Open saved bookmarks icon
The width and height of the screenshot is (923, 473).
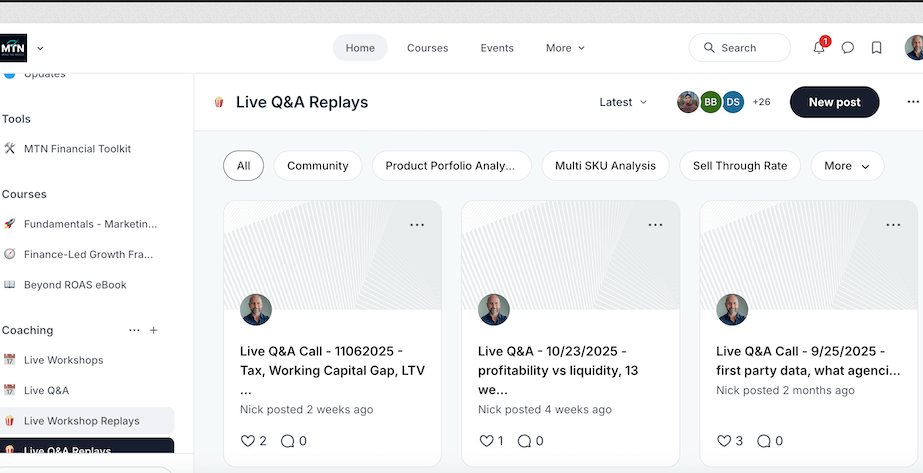pyautogui.click(x=877, y=48)
